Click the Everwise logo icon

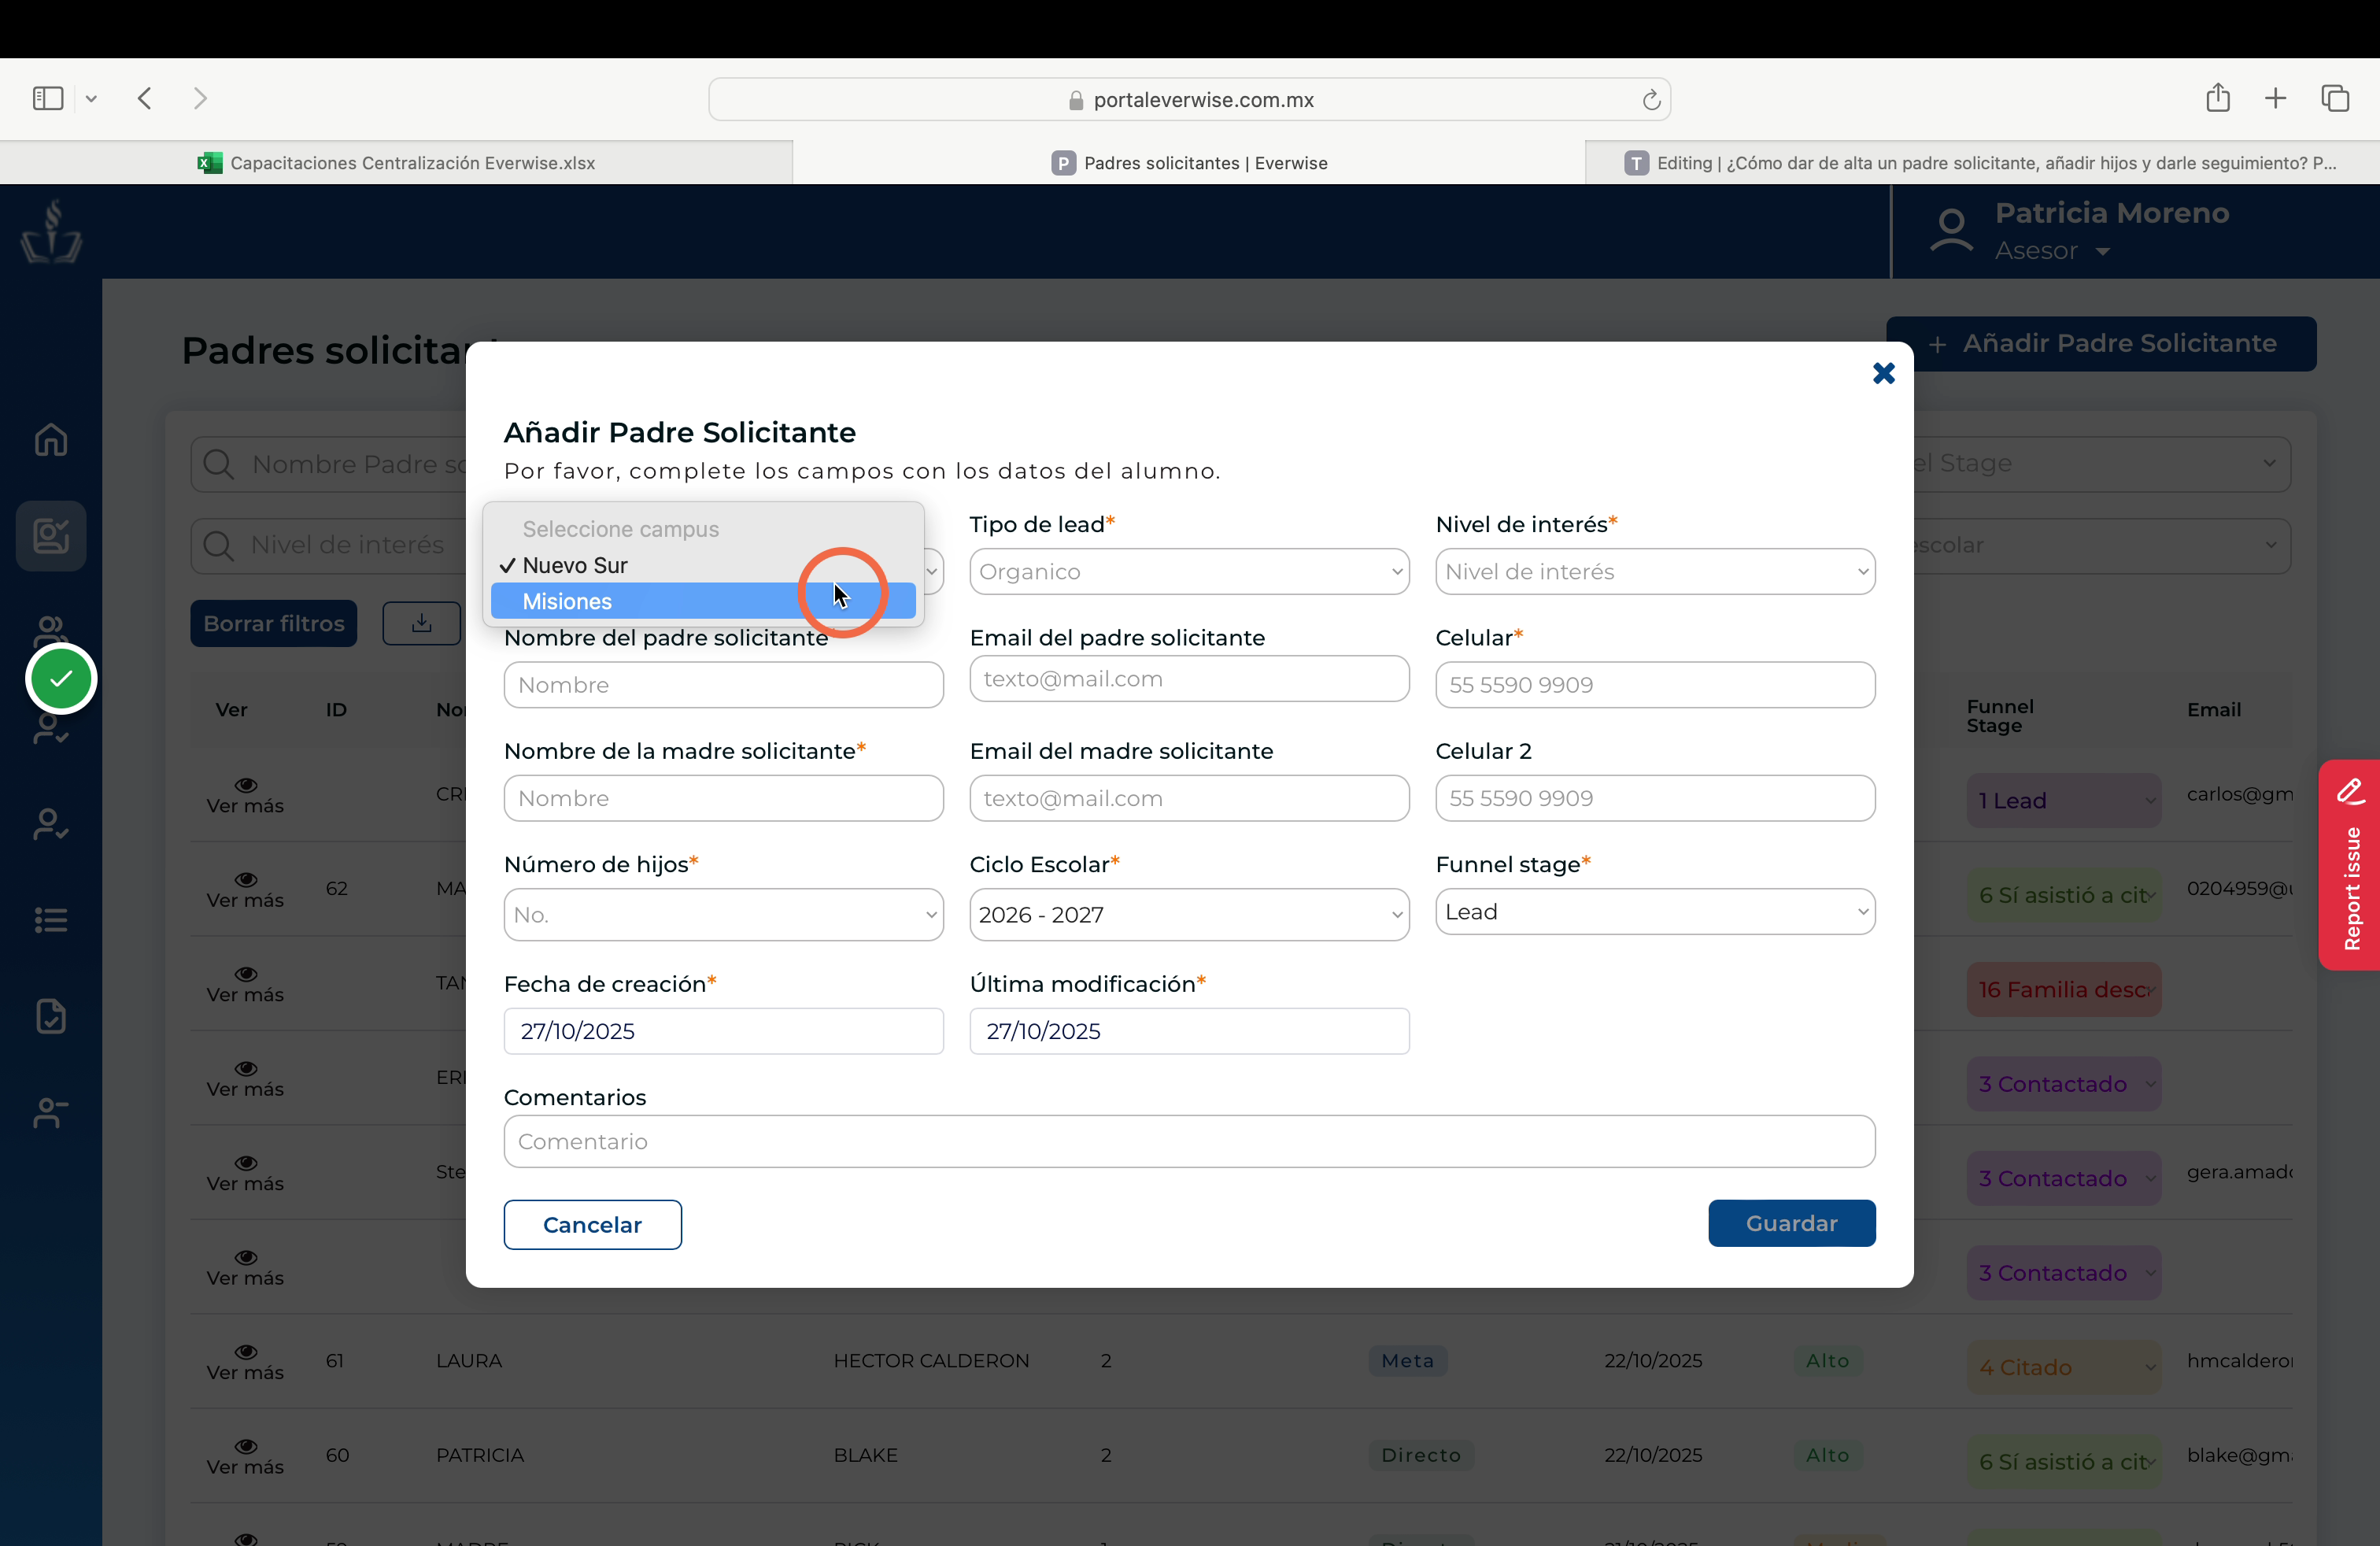pyautogui.click(x=51, y=231)
